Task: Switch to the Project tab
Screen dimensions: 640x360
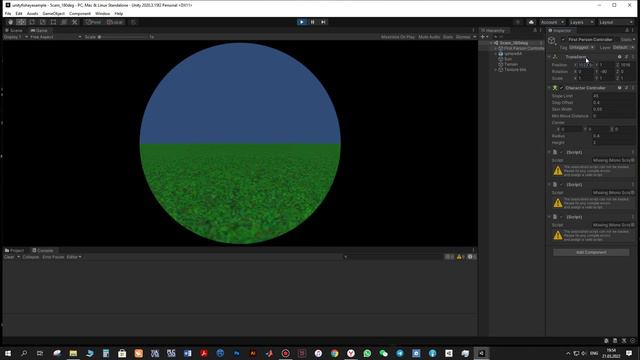Action: coord(15,250)
